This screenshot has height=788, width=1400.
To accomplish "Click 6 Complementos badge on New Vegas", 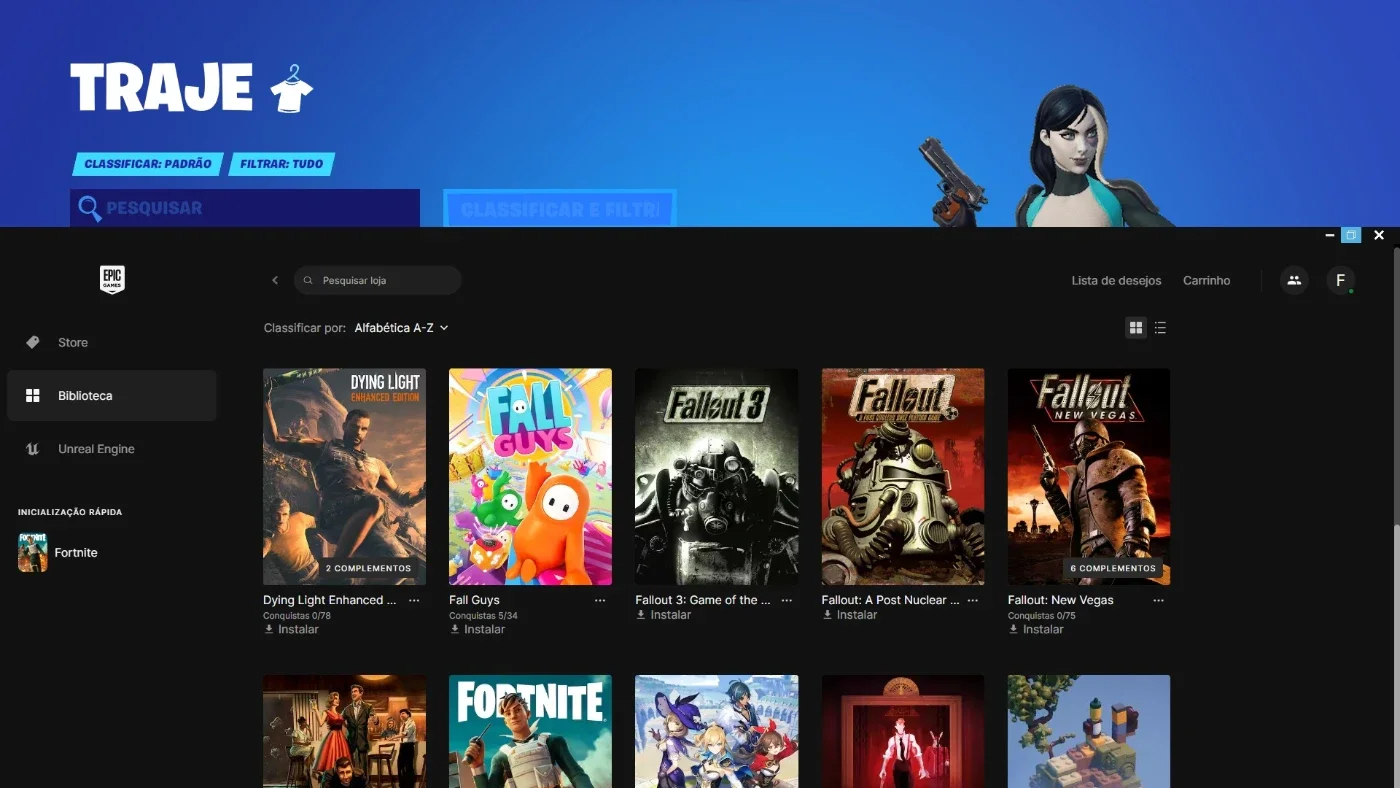I will pos(1113,568).
